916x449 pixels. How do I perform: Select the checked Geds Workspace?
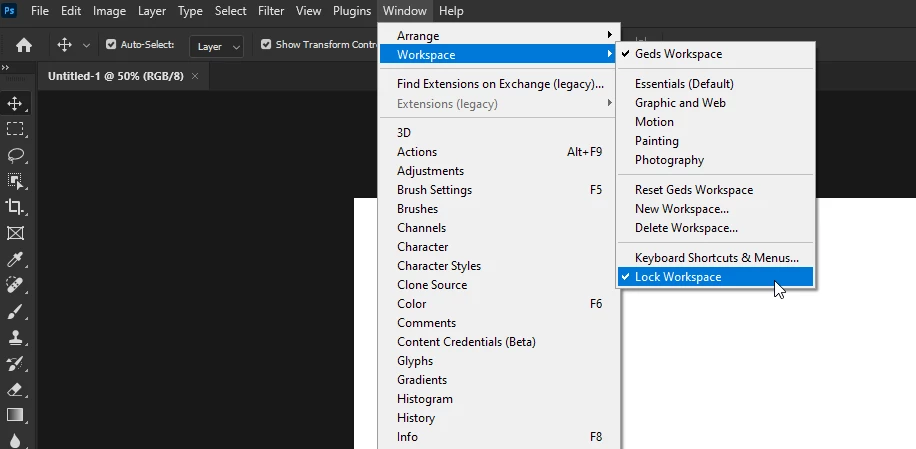pos(715,54)
